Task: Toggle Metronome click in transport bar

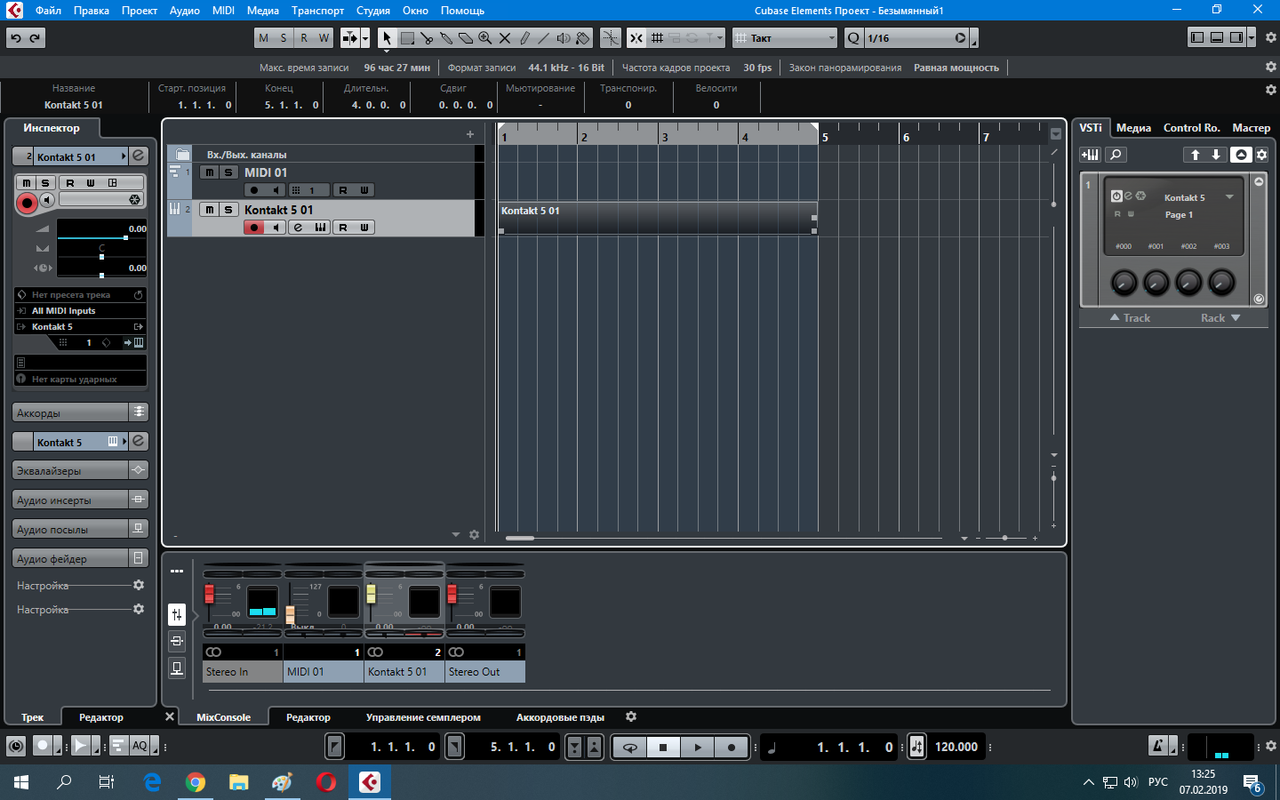Action: point(1158,746)
